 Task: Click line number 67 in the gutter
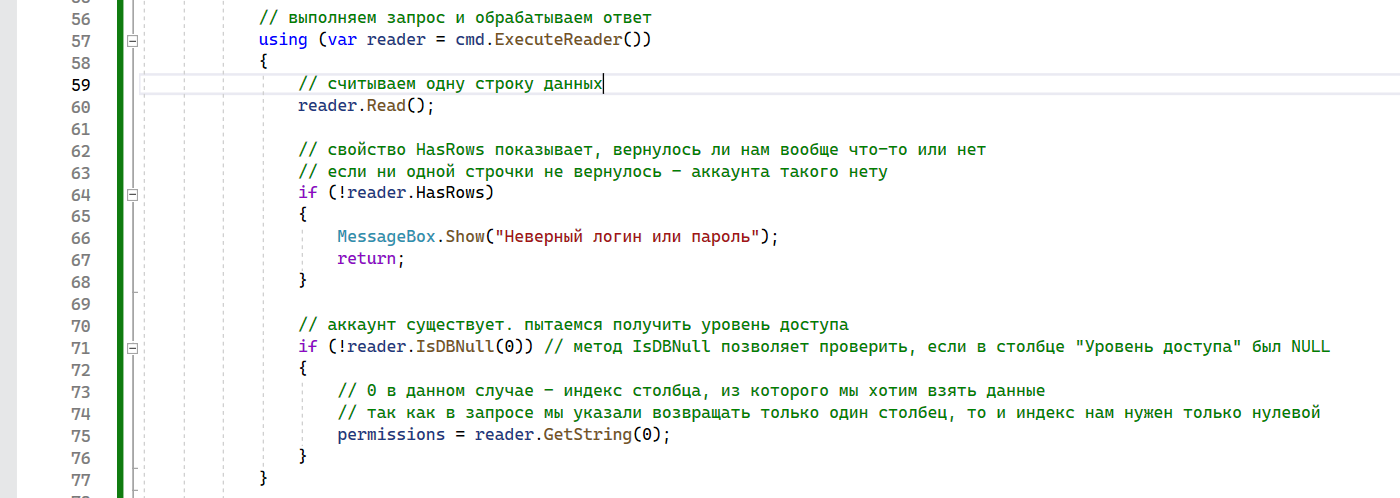point(82,260)
